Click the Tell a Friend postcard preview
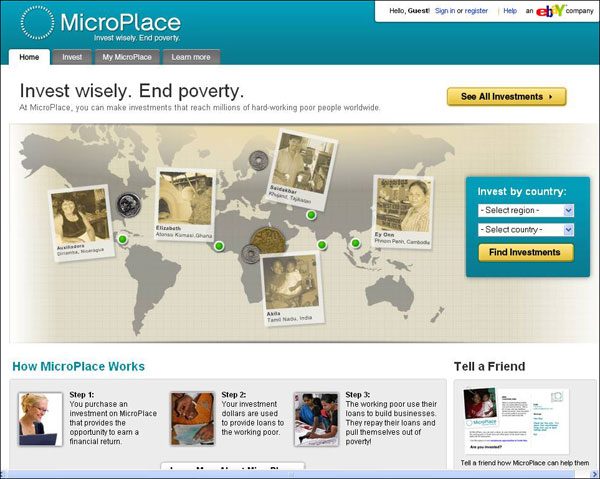The width and height of the screenshot is (600, 479). pos(517,421)
